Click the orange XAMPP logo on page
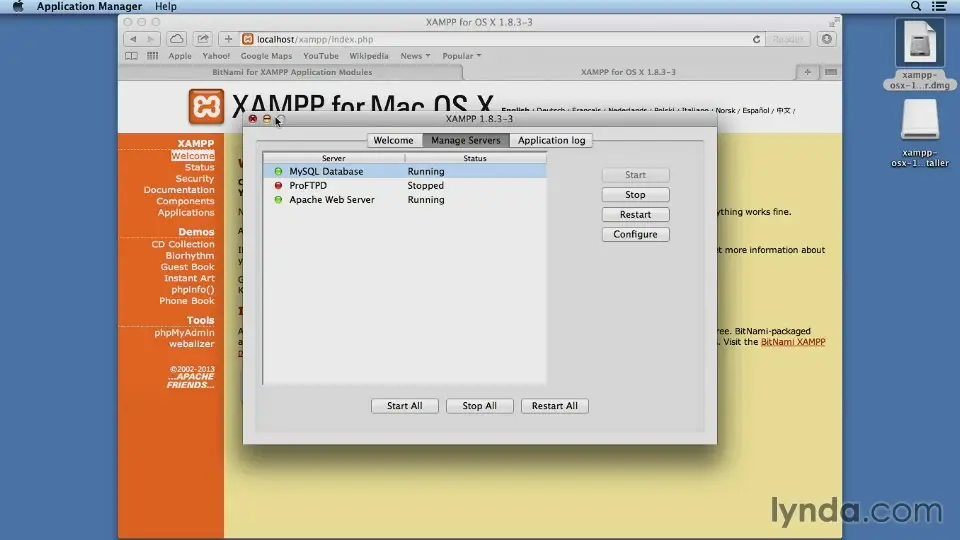The image size is (960, 540). 206,106
